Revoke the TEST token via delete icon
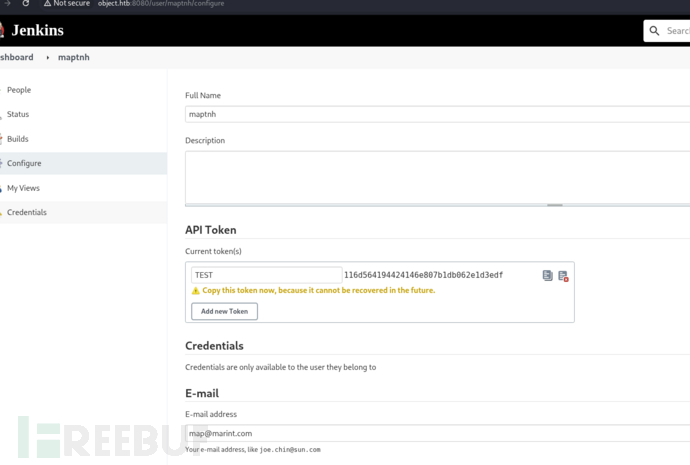Viewport: 690px width, 465px height. pyautogui.click(x=563, y=276)
